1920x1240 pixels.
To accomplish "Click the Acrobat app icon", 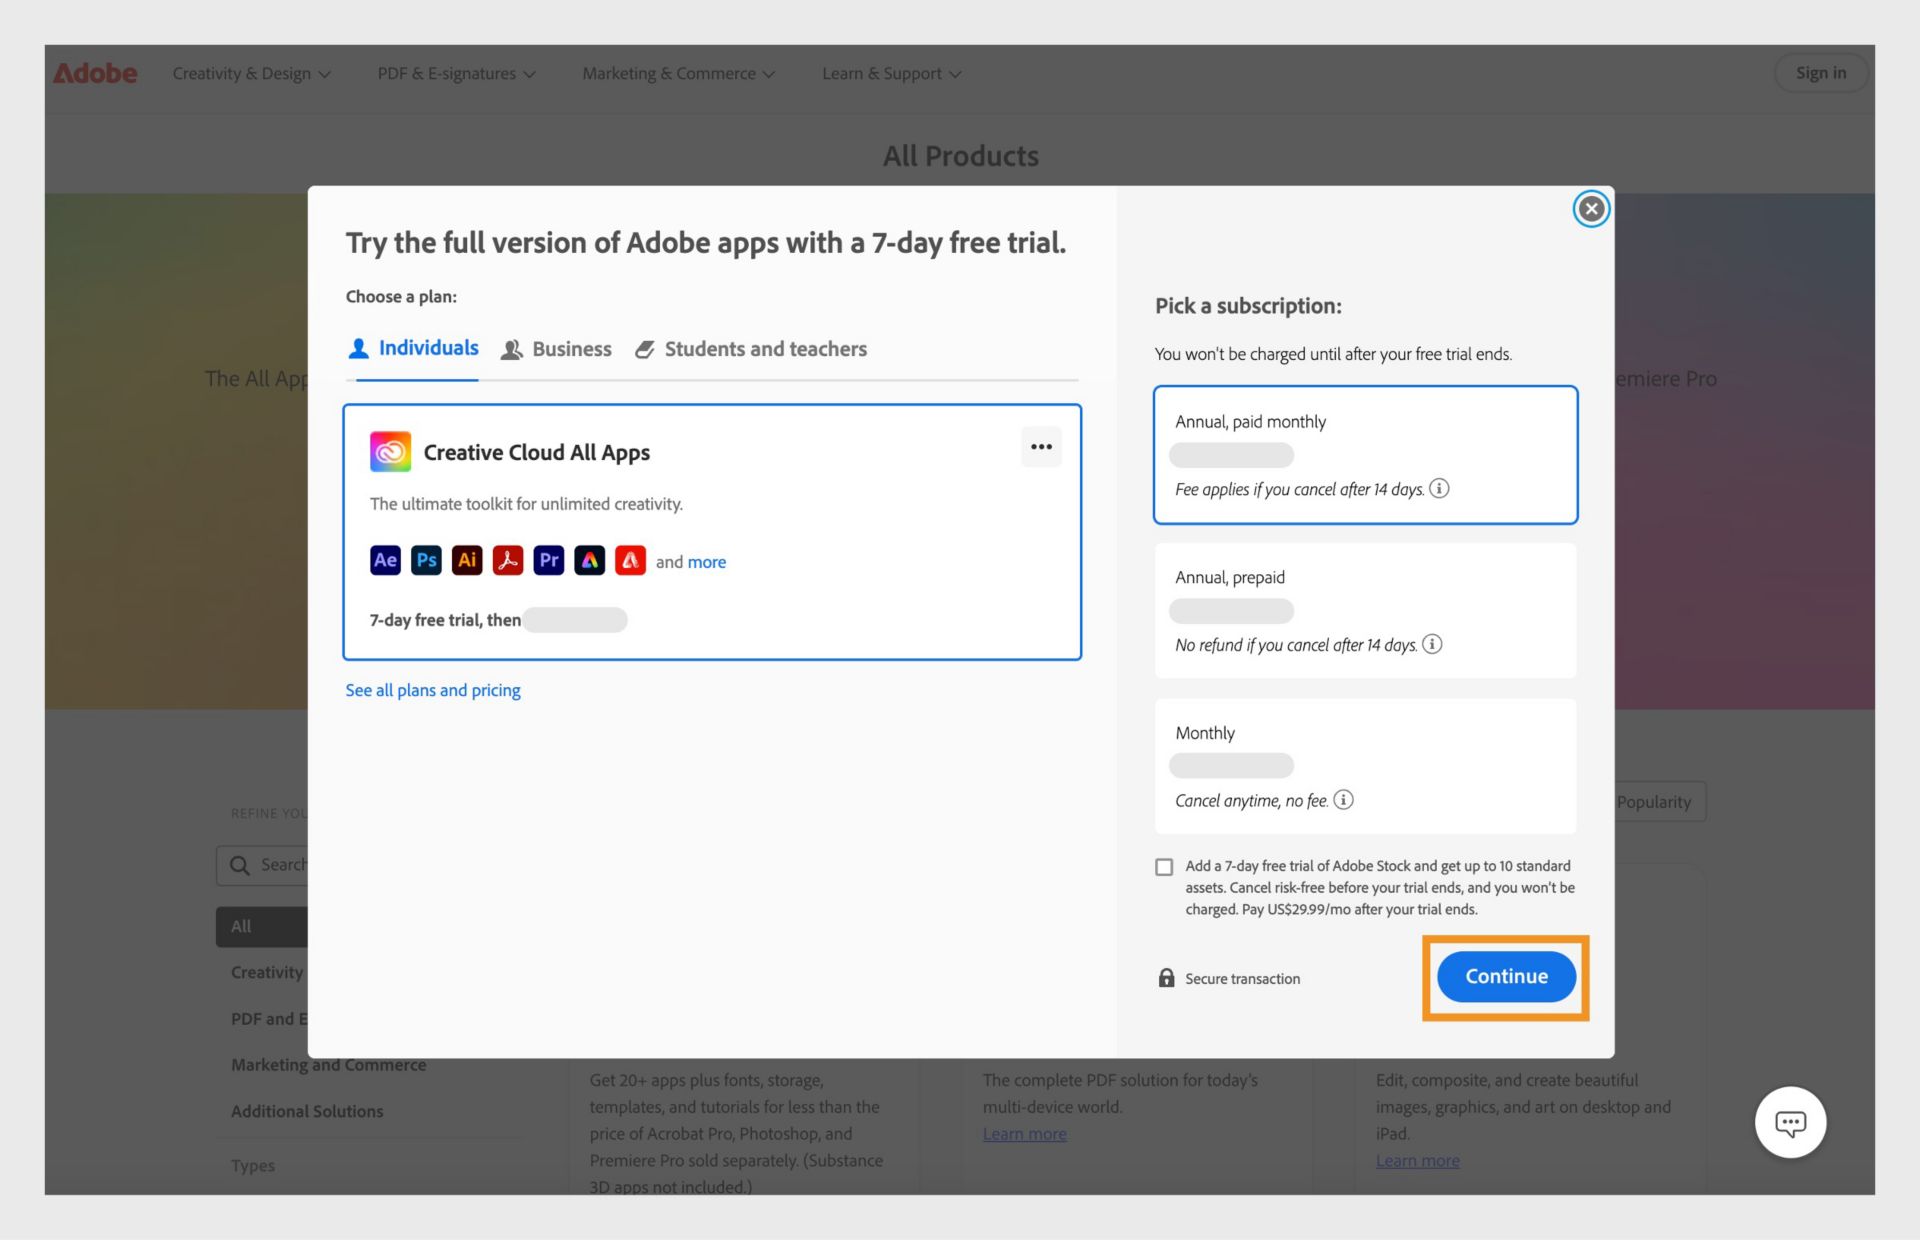I will pyautogui.click(x=507, y=561).
